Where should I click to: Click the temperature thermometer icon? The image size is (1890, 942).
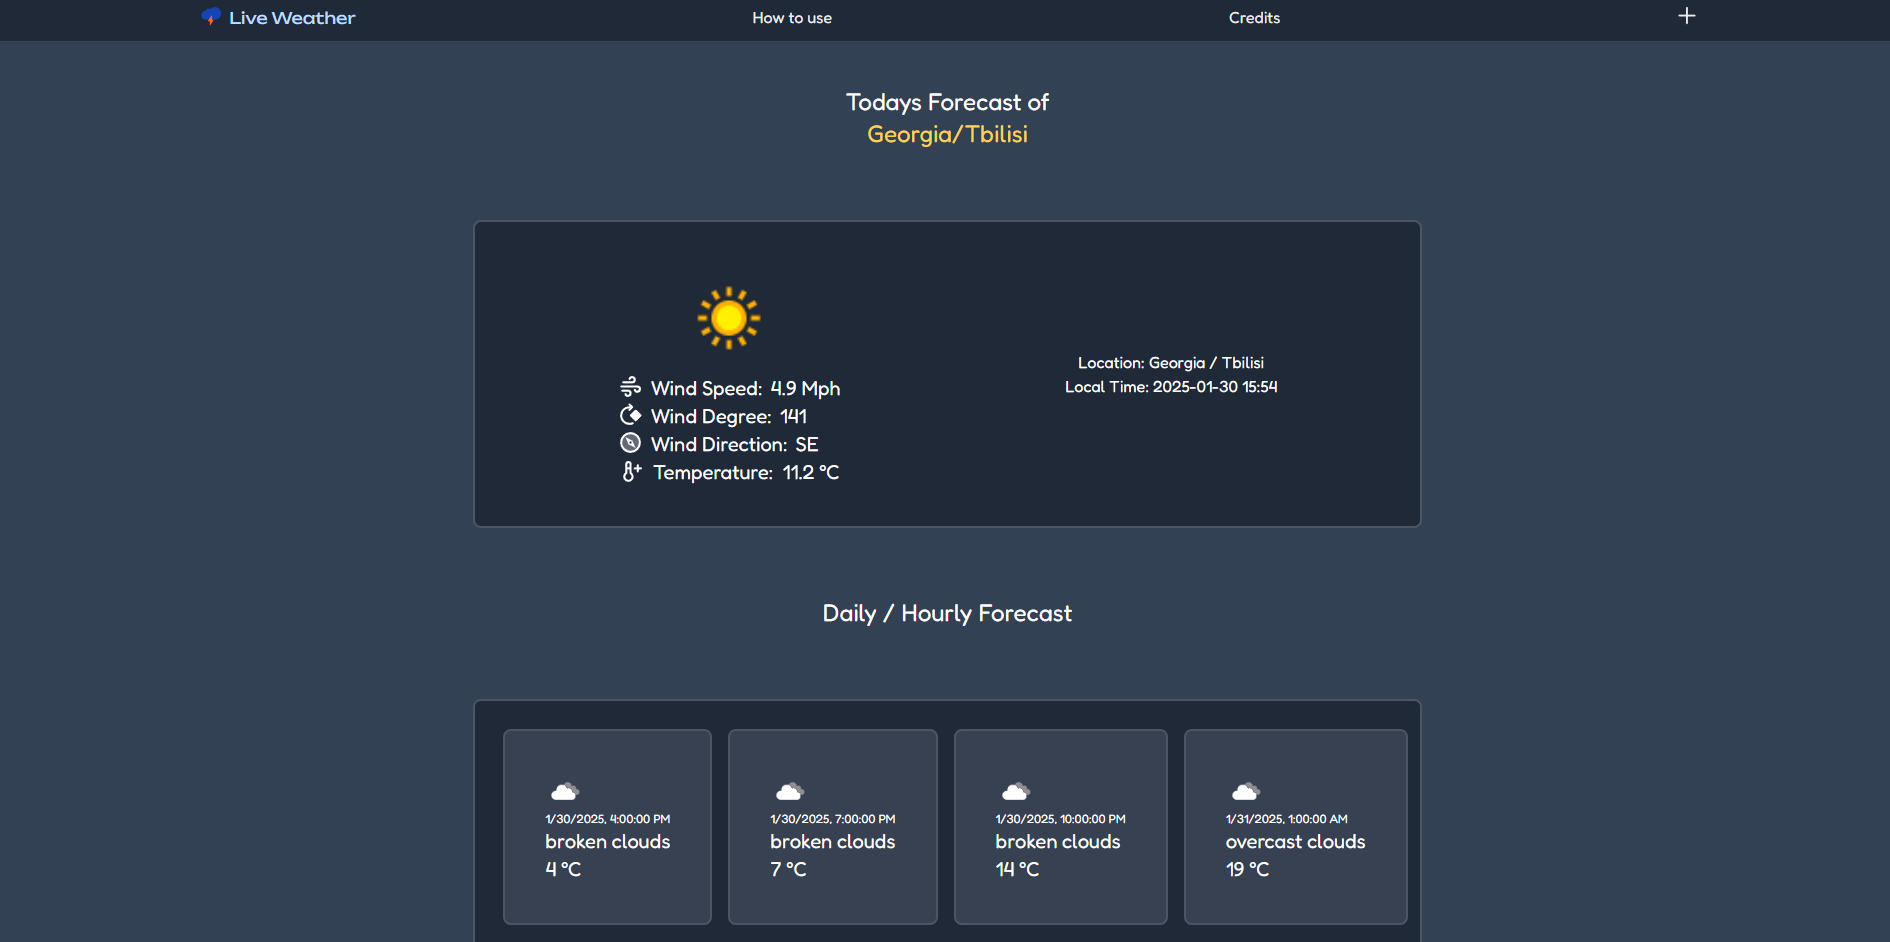631,471
